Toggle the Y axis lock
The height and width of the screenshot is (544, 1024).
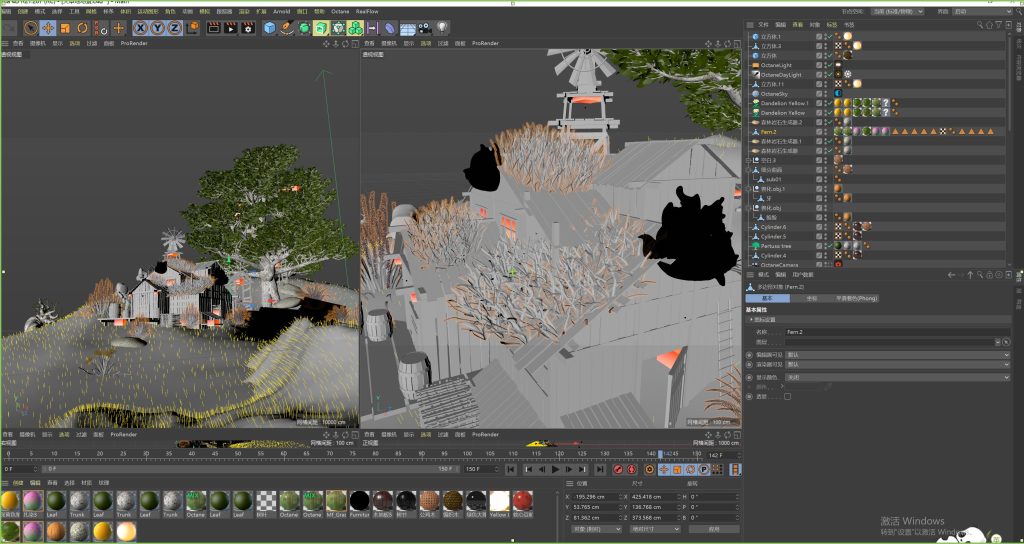click(x=157, y=28)
